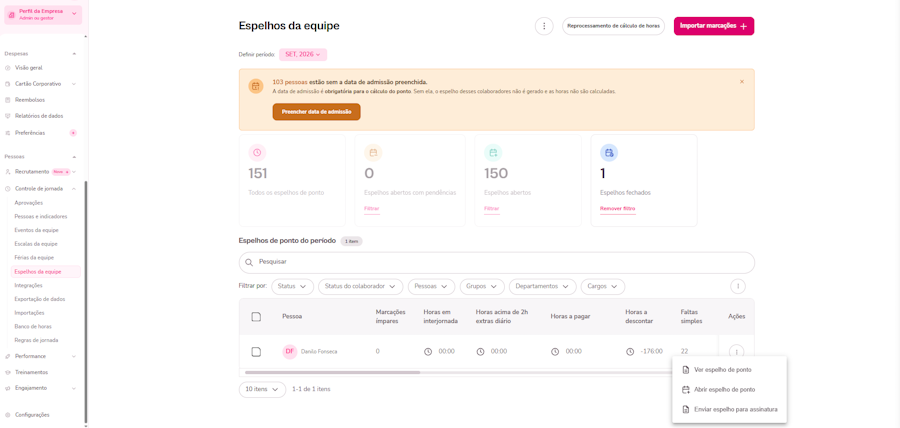Viewport: 900px width, 428px height.
Task: Go to Exportação de dados
Action: coord(40,299)
